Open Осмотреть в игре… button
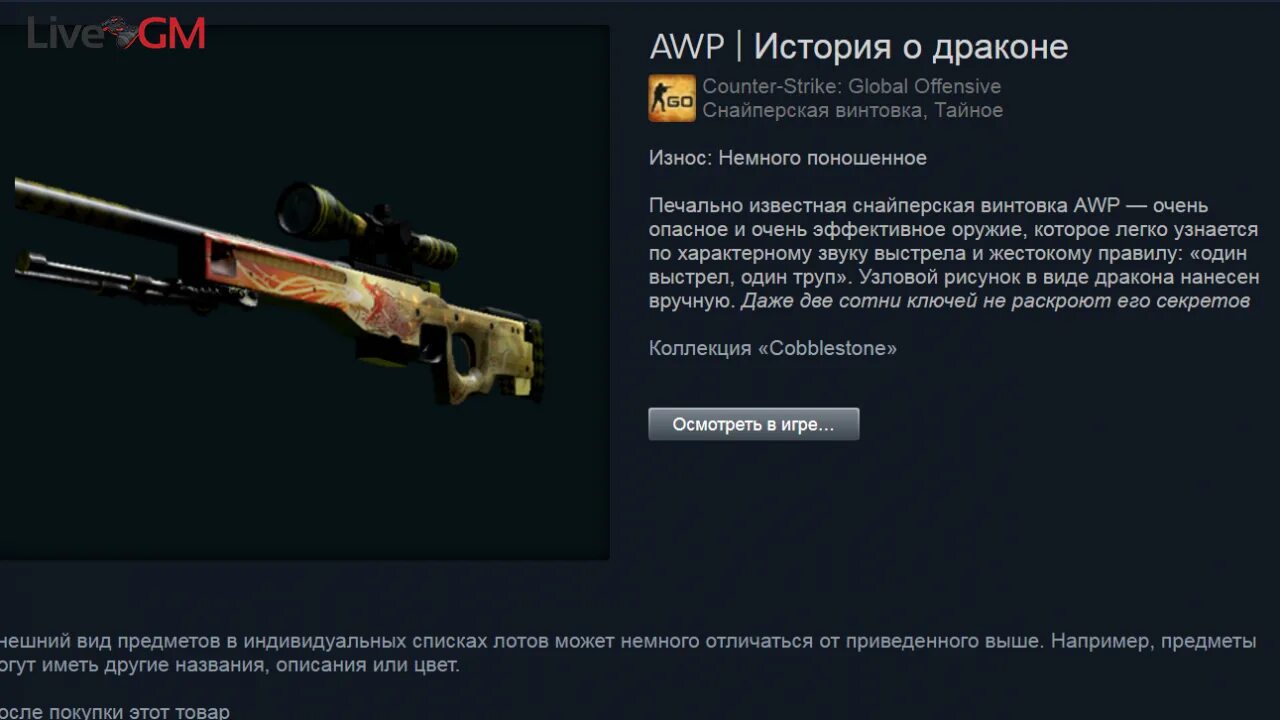Image resolution: width=1280 pixels, height=720 pixels. [754, 424]
